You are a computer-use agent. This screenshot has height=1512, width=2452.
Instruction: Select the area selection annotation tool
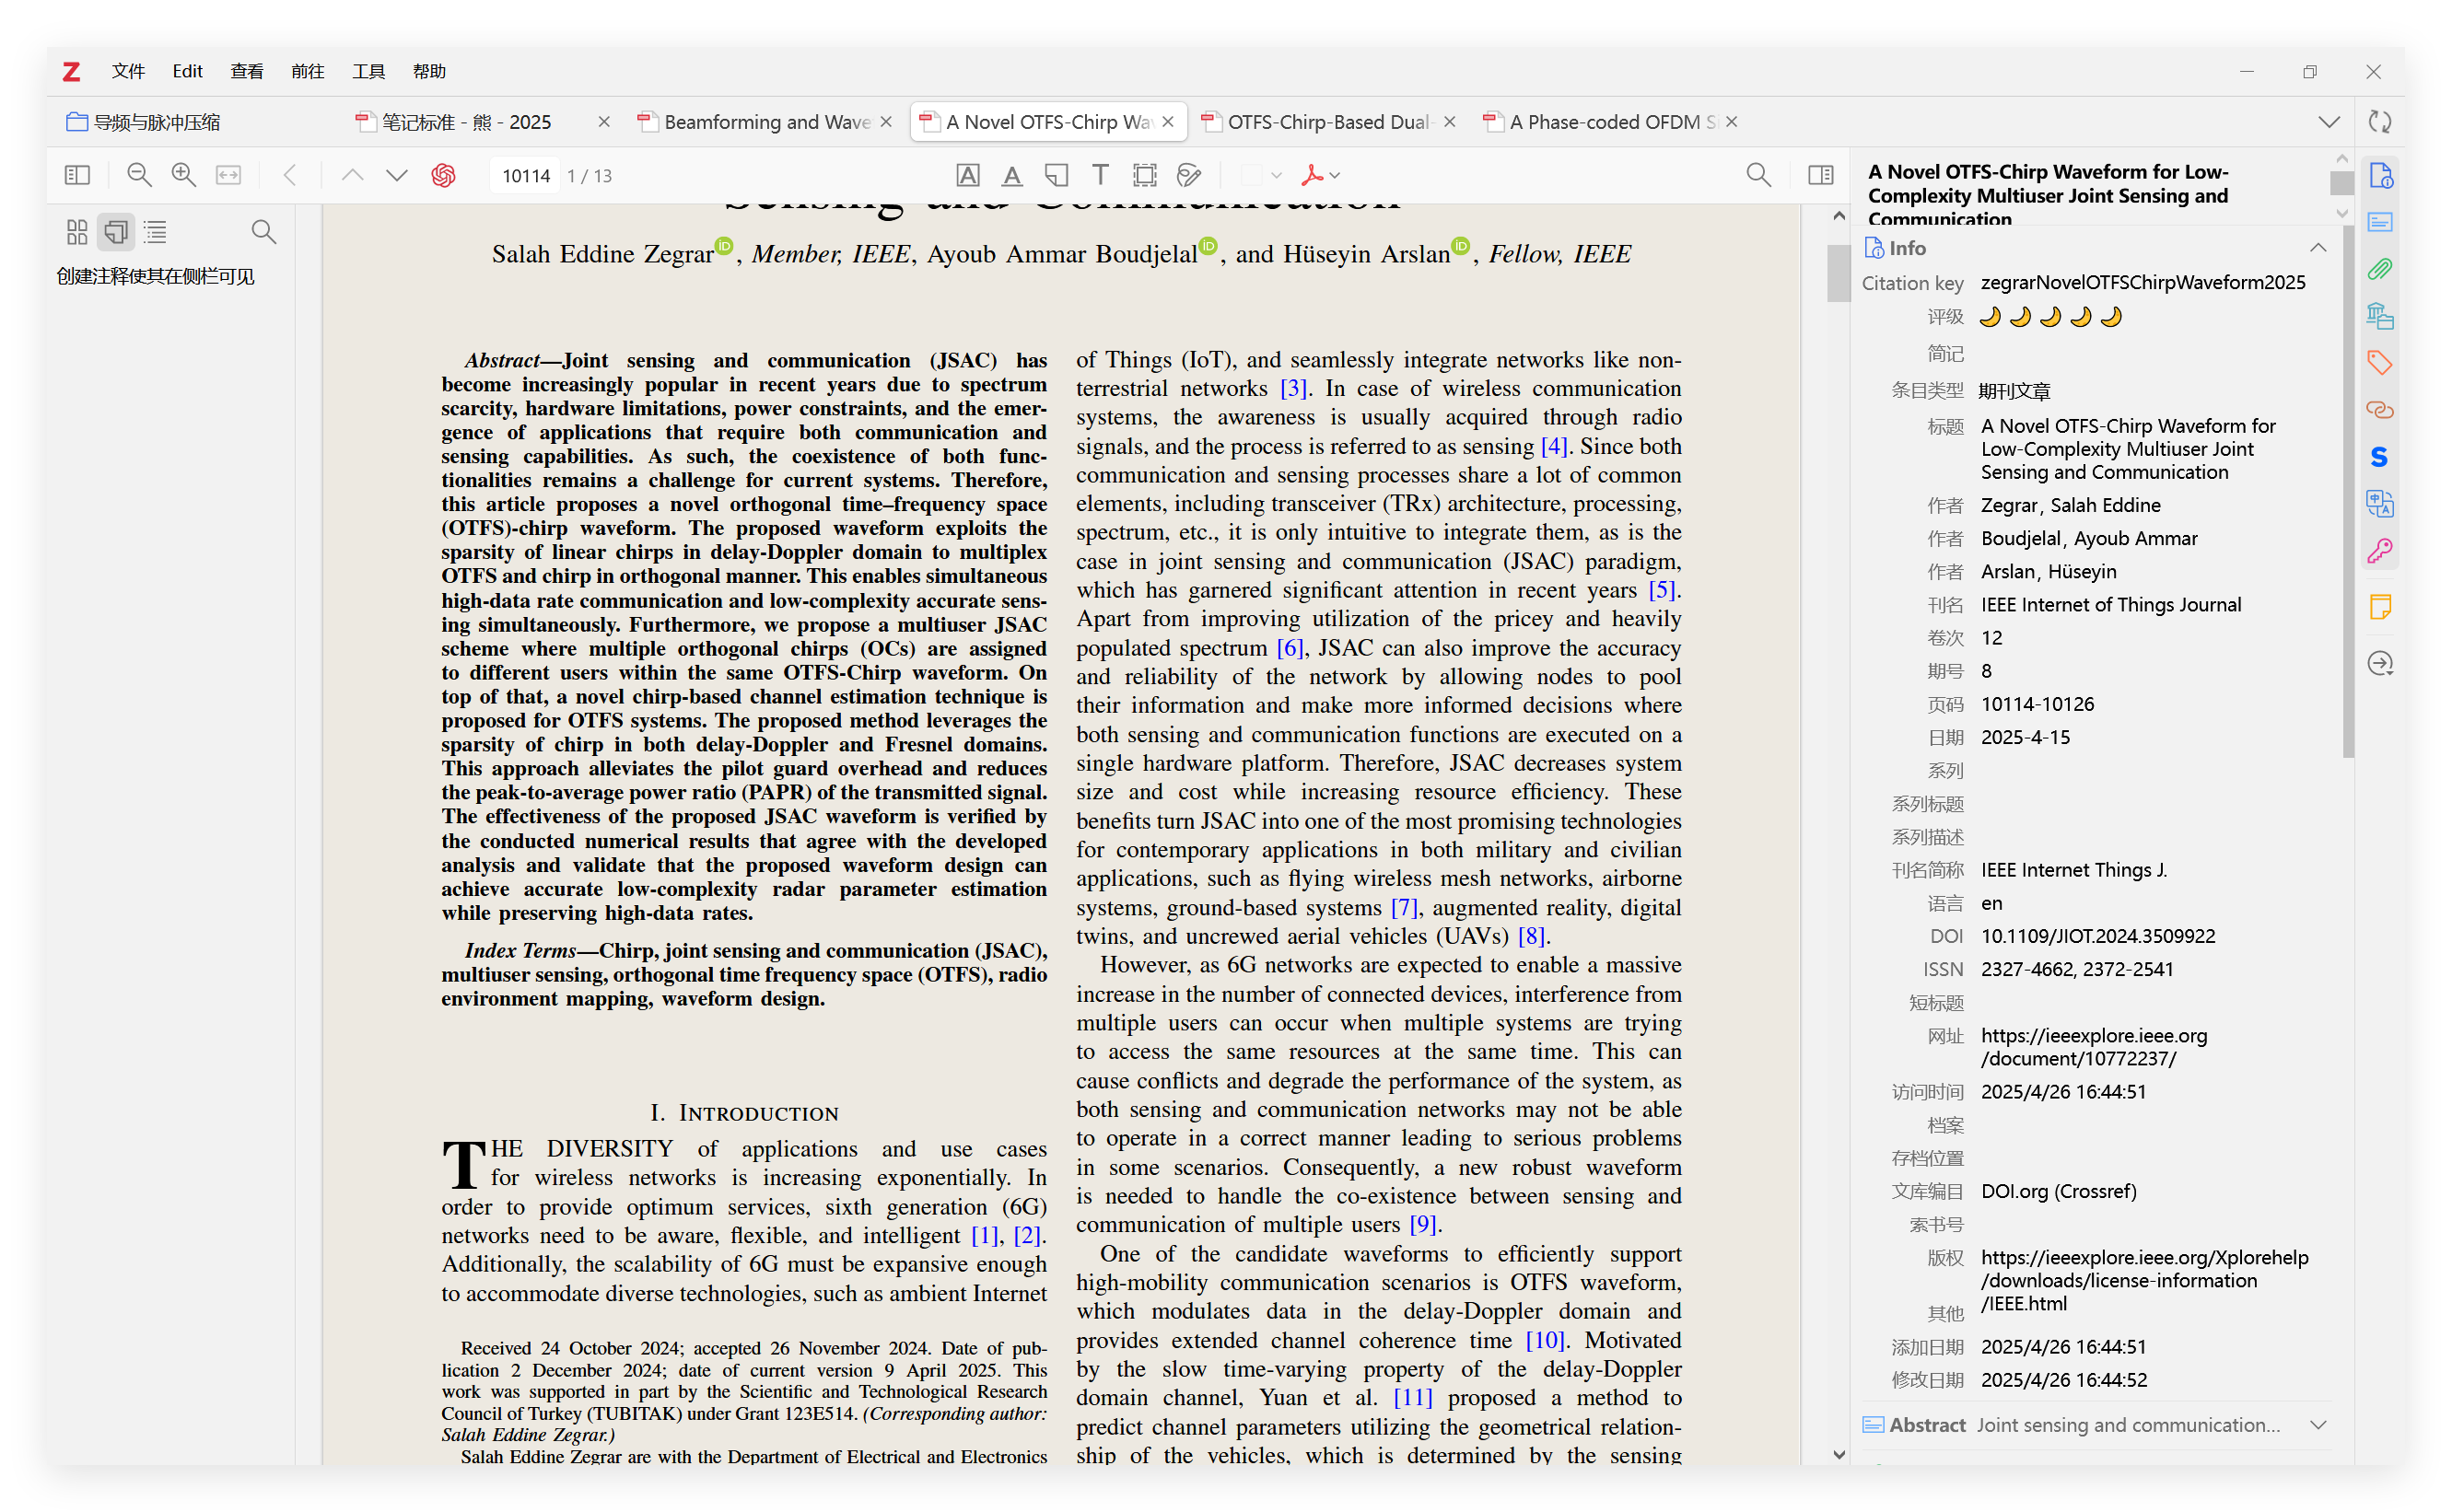[x=1144, y=176]
